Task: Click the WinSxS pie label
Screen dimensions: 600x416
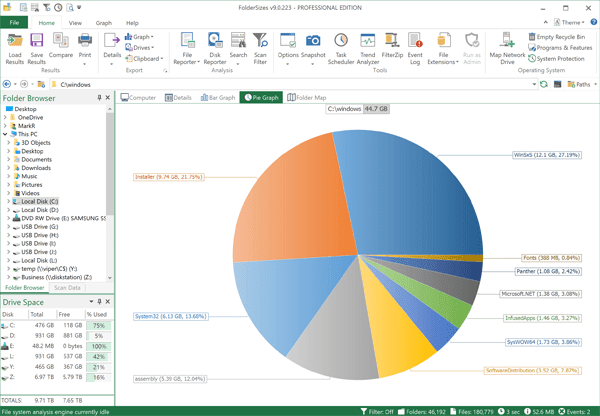Action: click(x=547, y=155)
